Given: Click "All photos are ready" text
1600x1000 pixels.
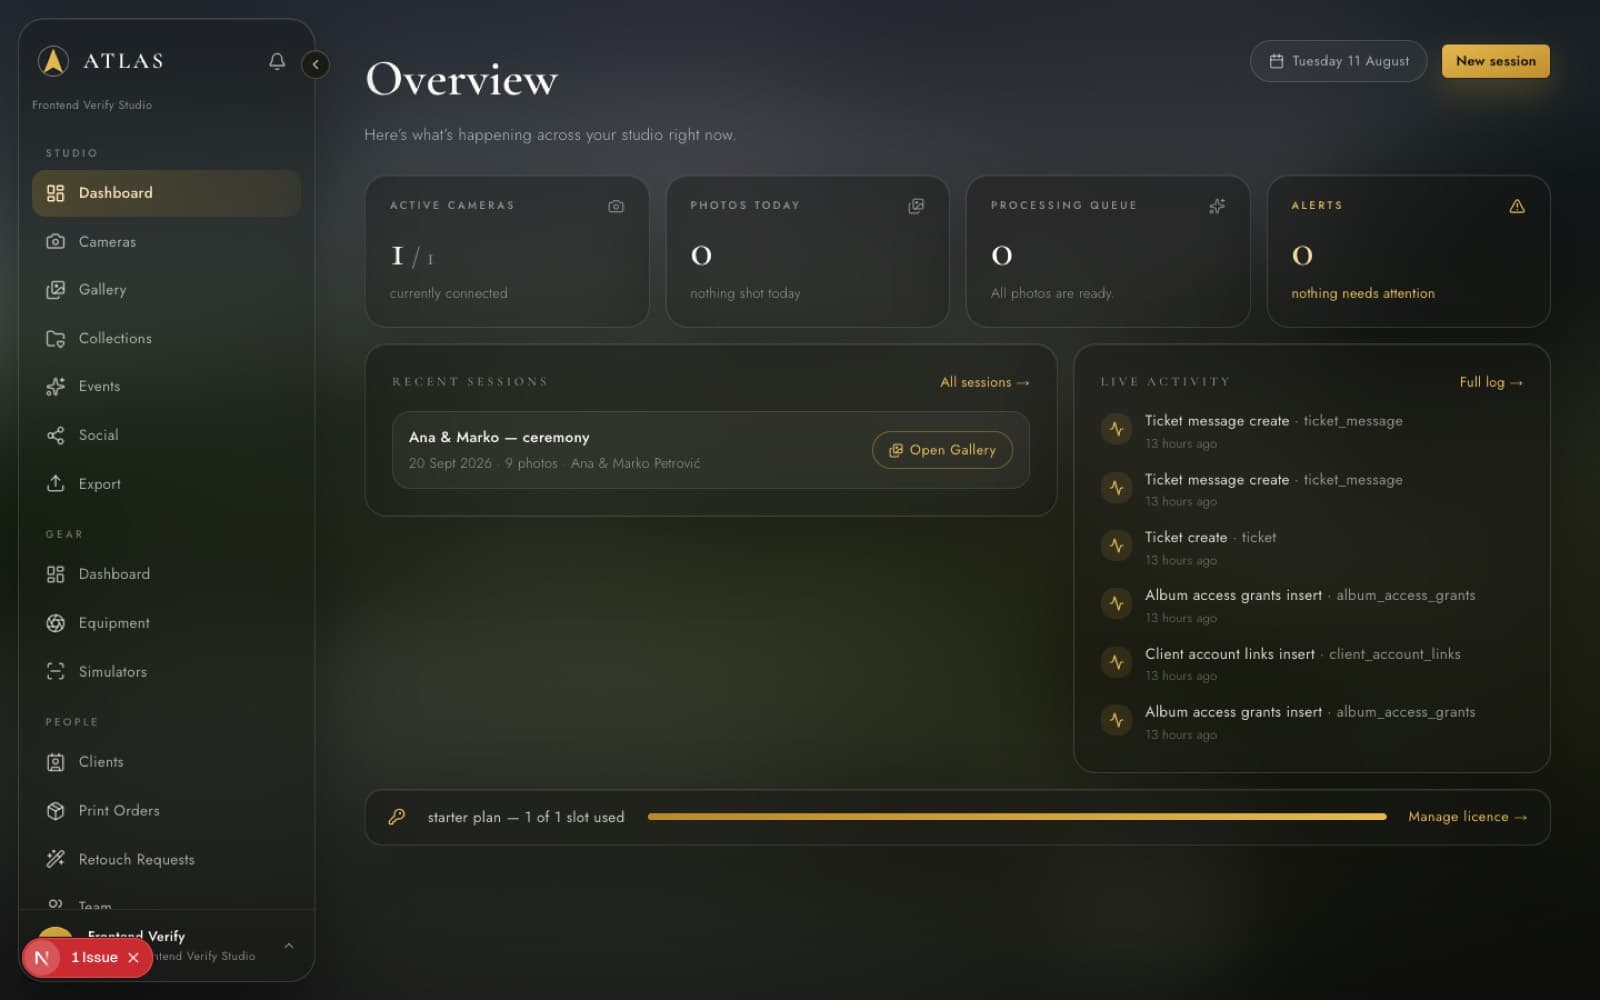Looking at the screenshot, I should click(1051, 293).
